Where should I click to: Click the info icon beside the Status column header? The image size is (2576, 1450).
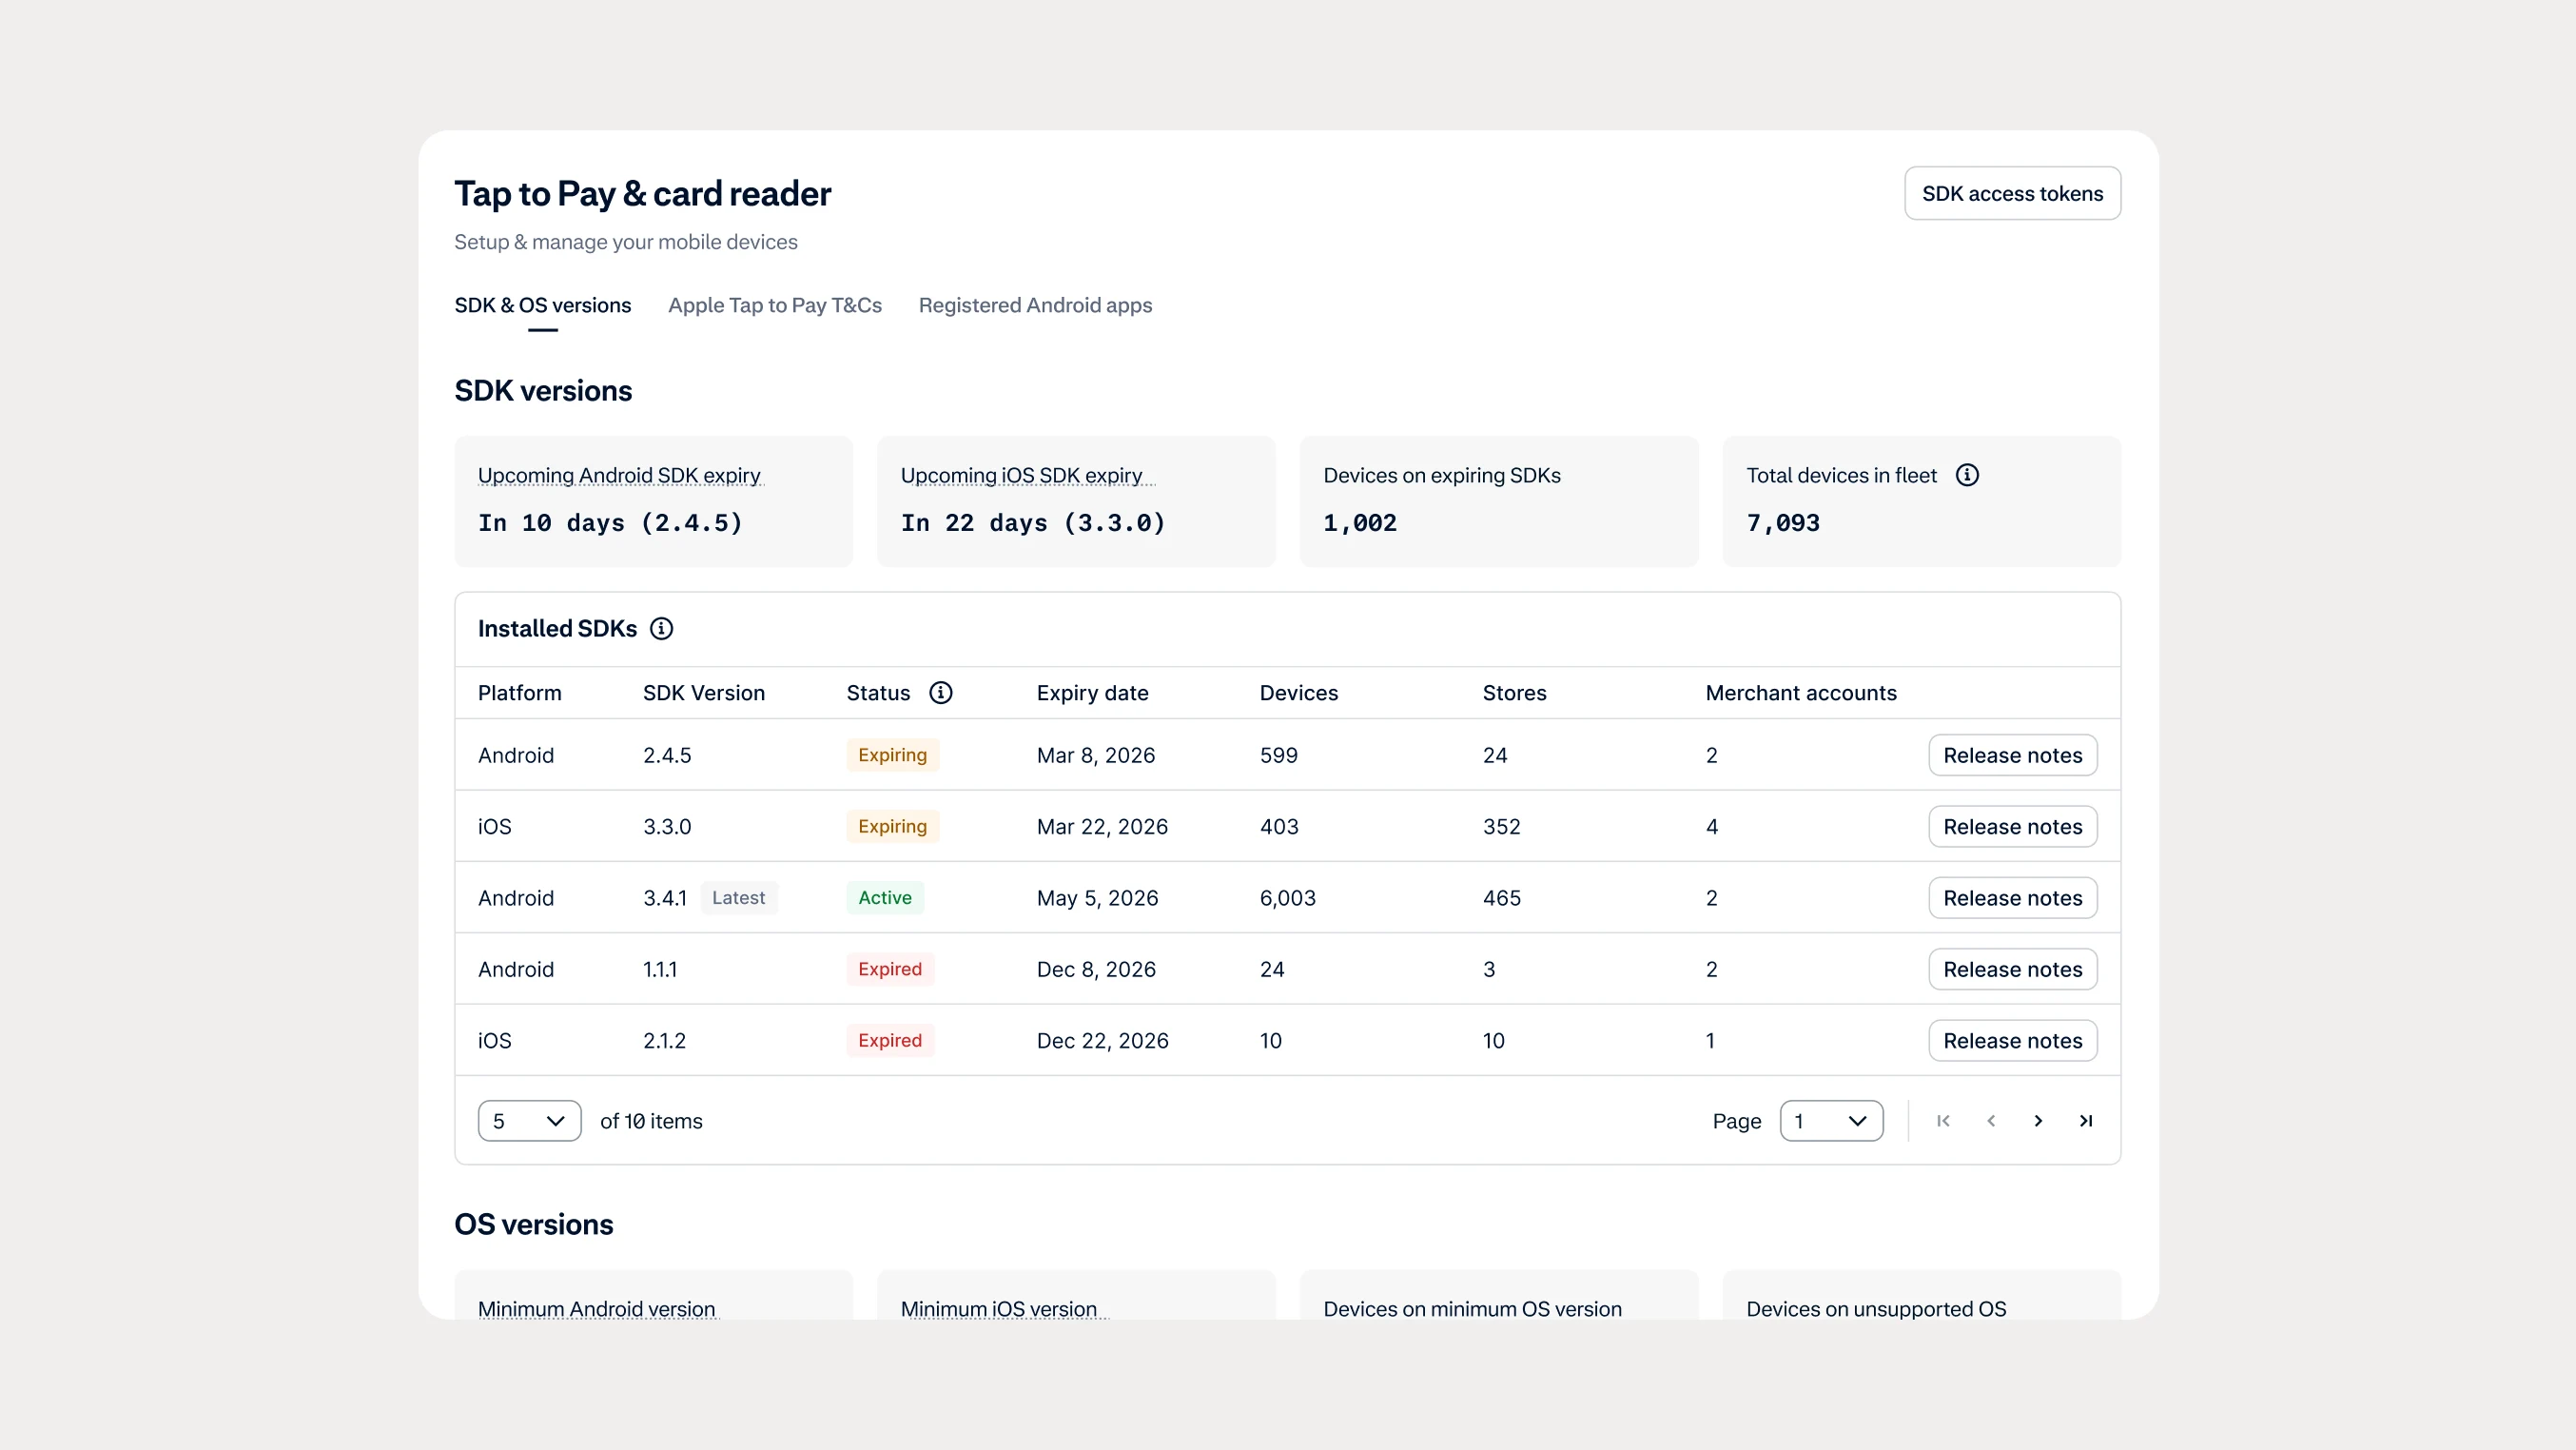point(941,692)
